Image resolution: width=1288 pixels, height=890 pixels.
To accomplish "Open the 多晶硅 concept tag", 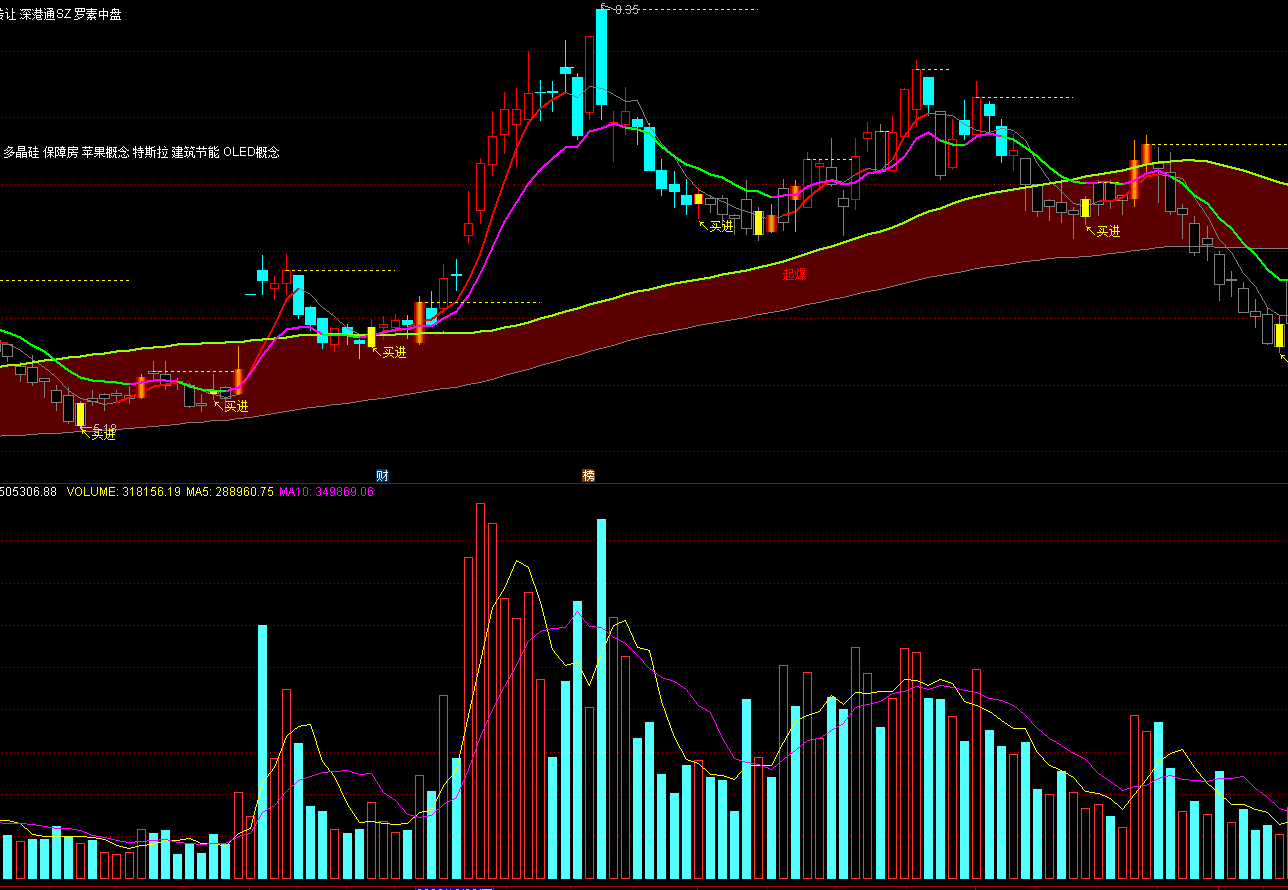I will (20, 152).
